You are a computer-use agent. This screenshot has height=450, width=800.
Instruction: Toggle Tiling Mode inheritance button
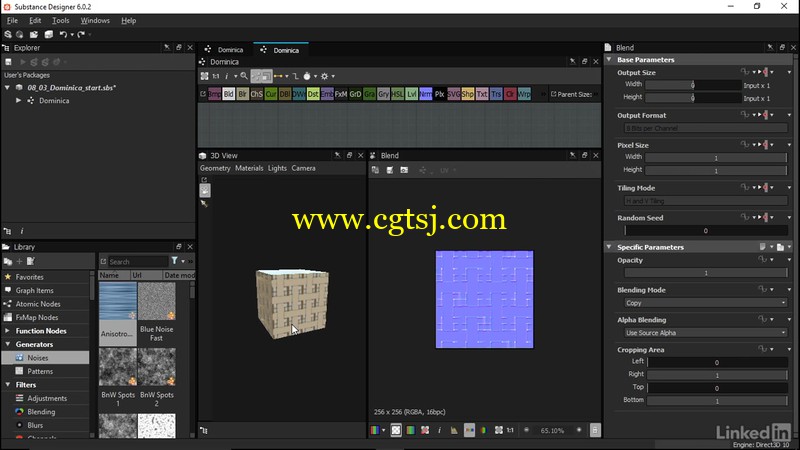click(766, 188)
